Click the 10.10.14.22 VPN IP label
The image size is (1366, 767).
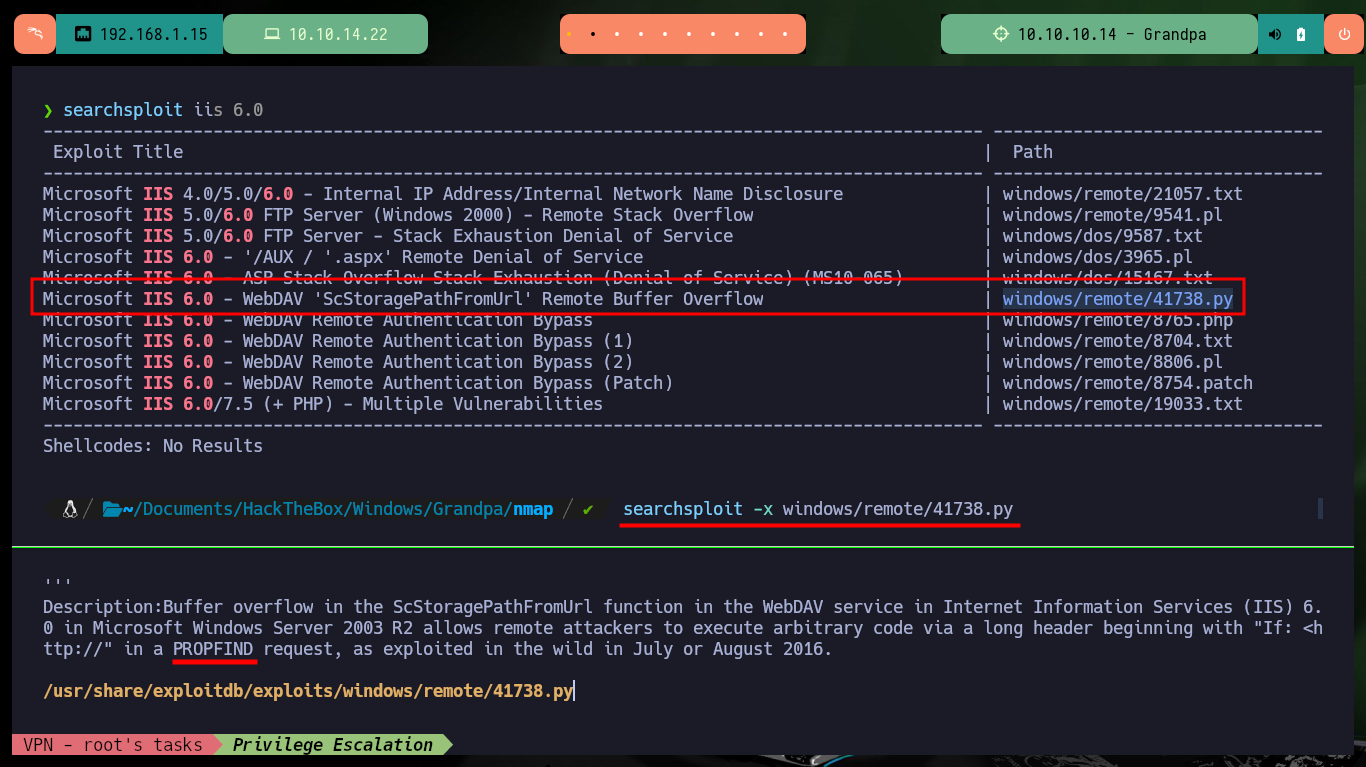[338, 35]
